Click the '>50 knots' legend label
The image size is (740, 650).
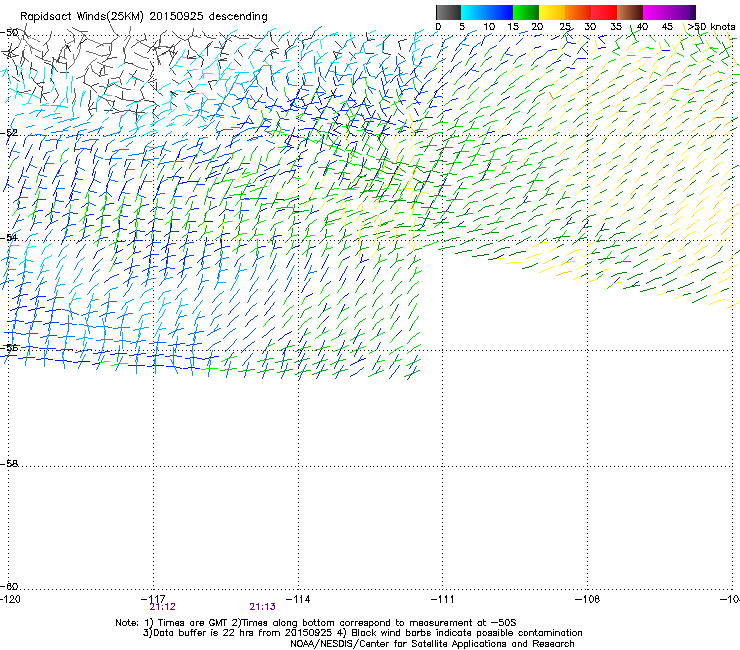point(711,27)
